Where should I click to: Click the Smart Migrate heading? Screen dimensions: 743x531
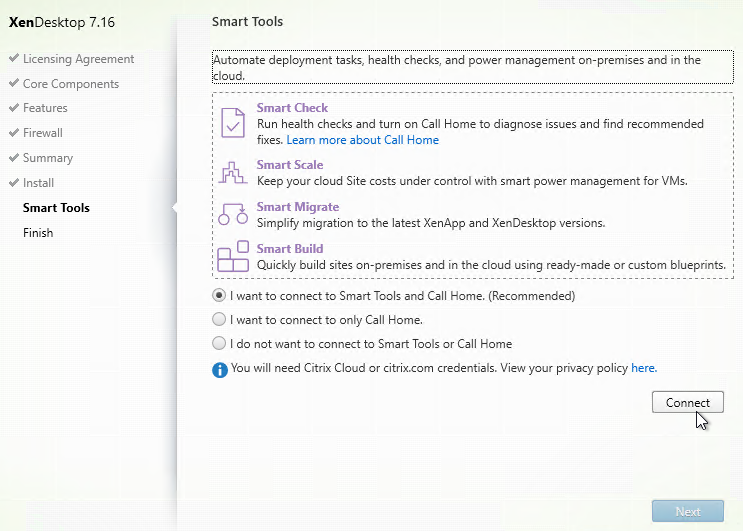coord(298,207)
